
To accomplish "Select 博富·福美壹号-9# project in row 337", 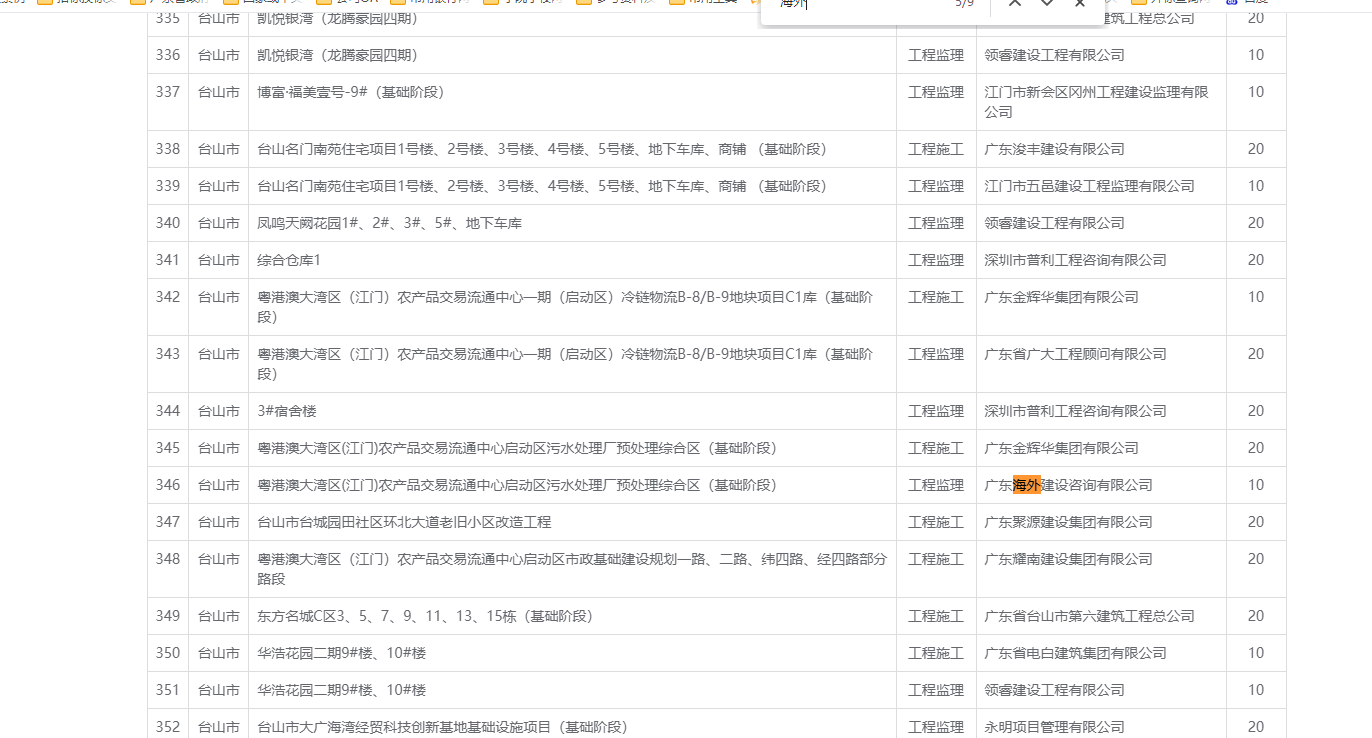I will click(x=350, y=92).
